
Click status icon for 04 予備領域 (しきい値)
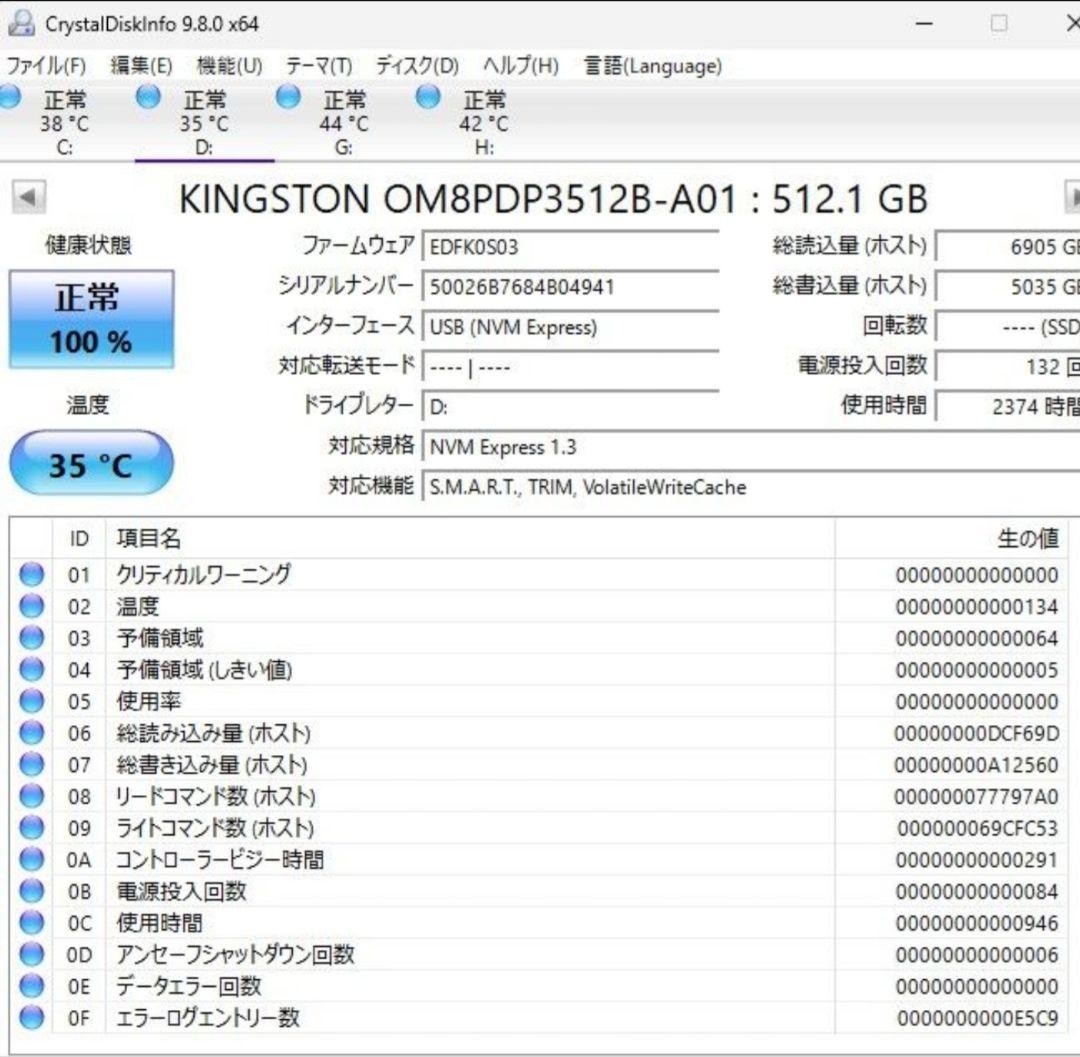coord(32,669)
